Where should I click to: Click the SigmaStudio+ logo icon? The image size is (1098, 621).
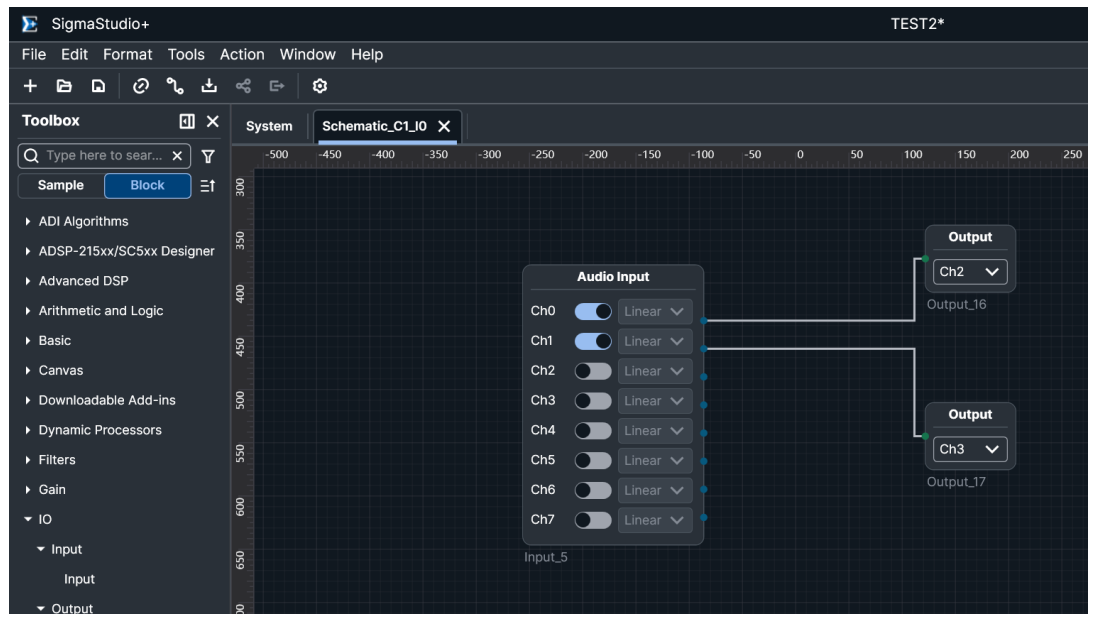(x=29, y=24)
